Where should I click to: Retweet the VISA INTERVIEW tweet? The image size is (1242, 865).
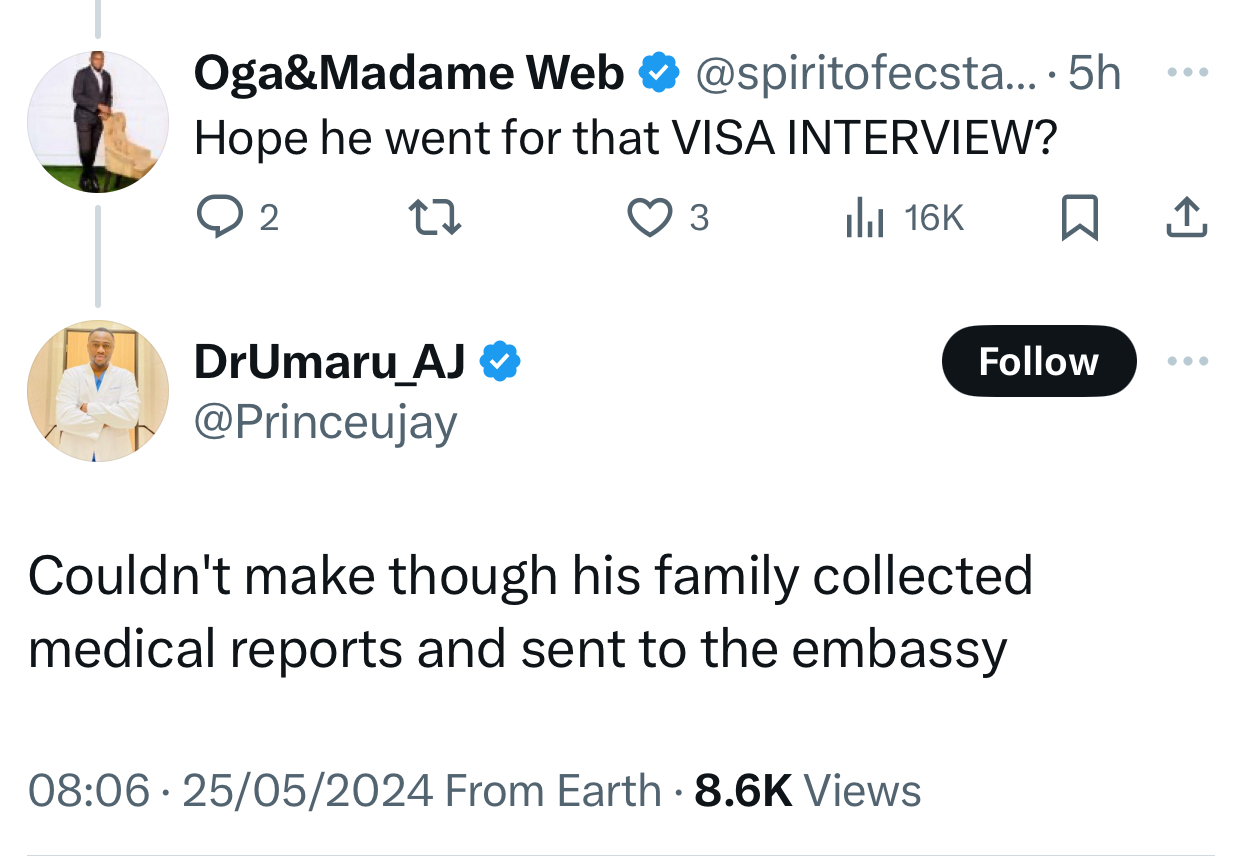coord(437,217)
